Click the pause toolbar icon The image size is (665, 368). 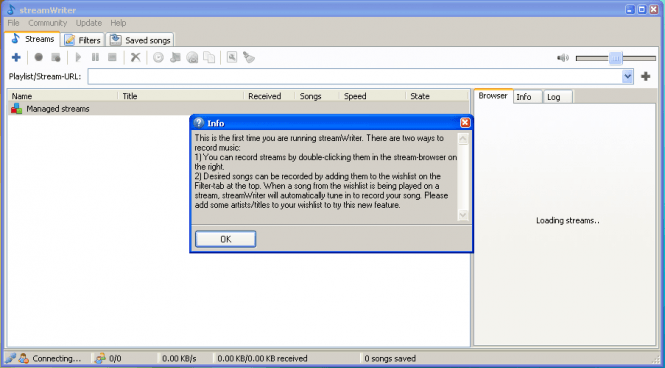95,57
